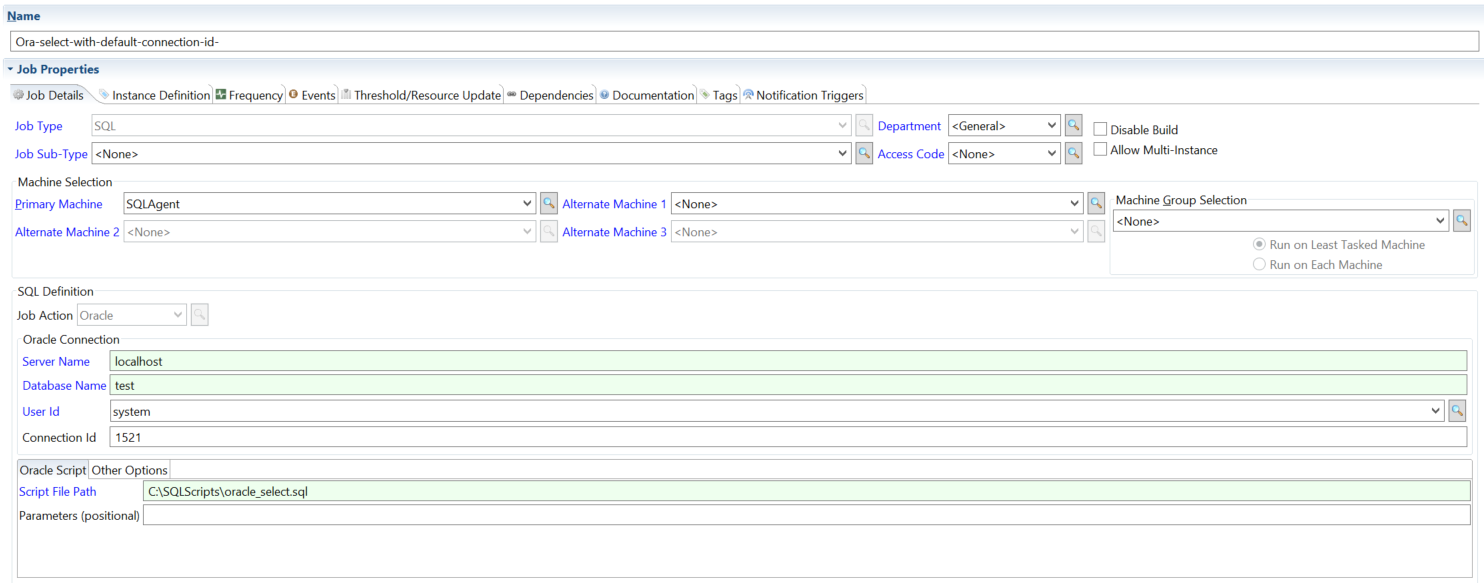Open the Machine Group Selection dropdown
This screenshot has width=1484, height=583.
1440,221
